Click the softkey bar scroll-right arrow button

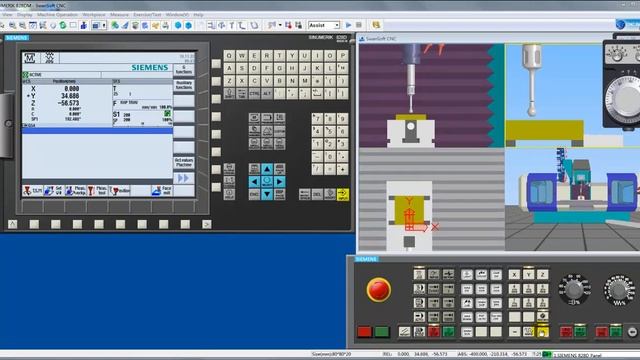click(x=207, y=224)
